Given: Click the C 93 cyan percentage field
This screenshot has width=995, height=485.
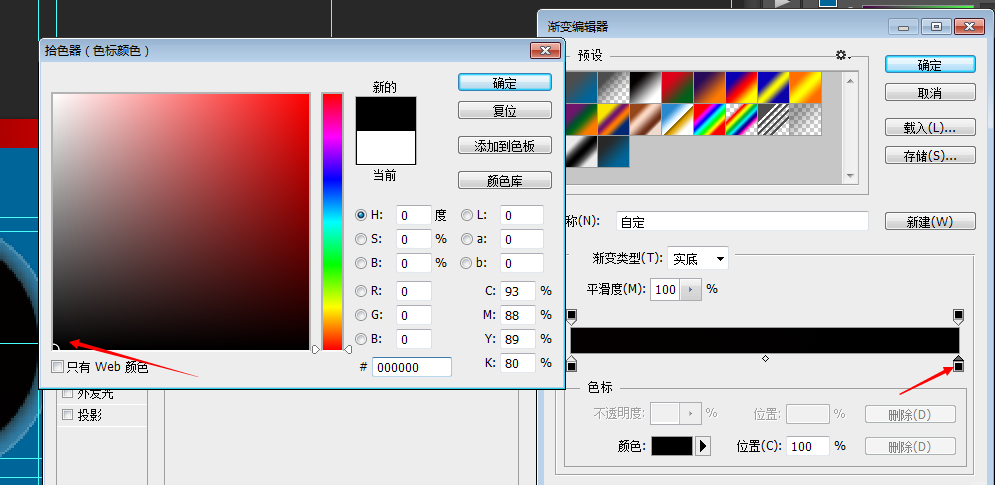Looking at the screenshot, I should [x=518, y=291].
